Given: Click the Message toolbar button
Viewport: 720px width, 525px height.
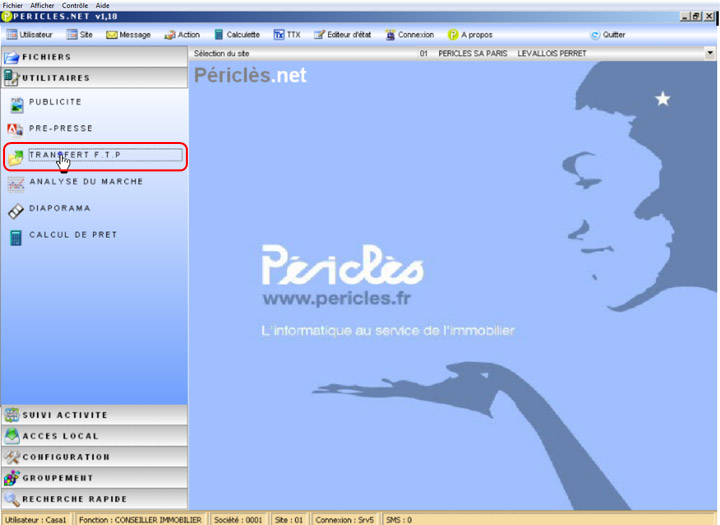Looking at the screenshot, I should pos(128,35).
